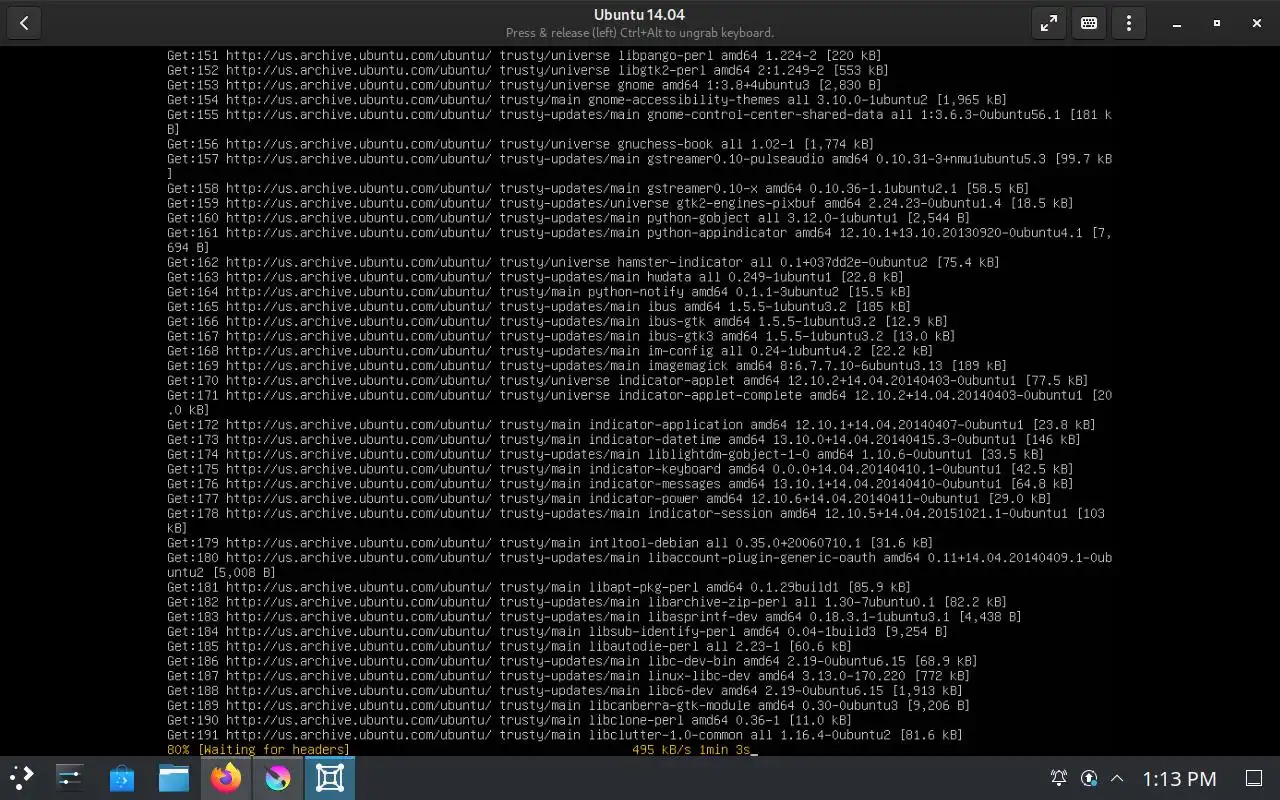Open the notifications bell in system tray
The width and height of the screenshot is (1280, 800).
coord(1059,778)
